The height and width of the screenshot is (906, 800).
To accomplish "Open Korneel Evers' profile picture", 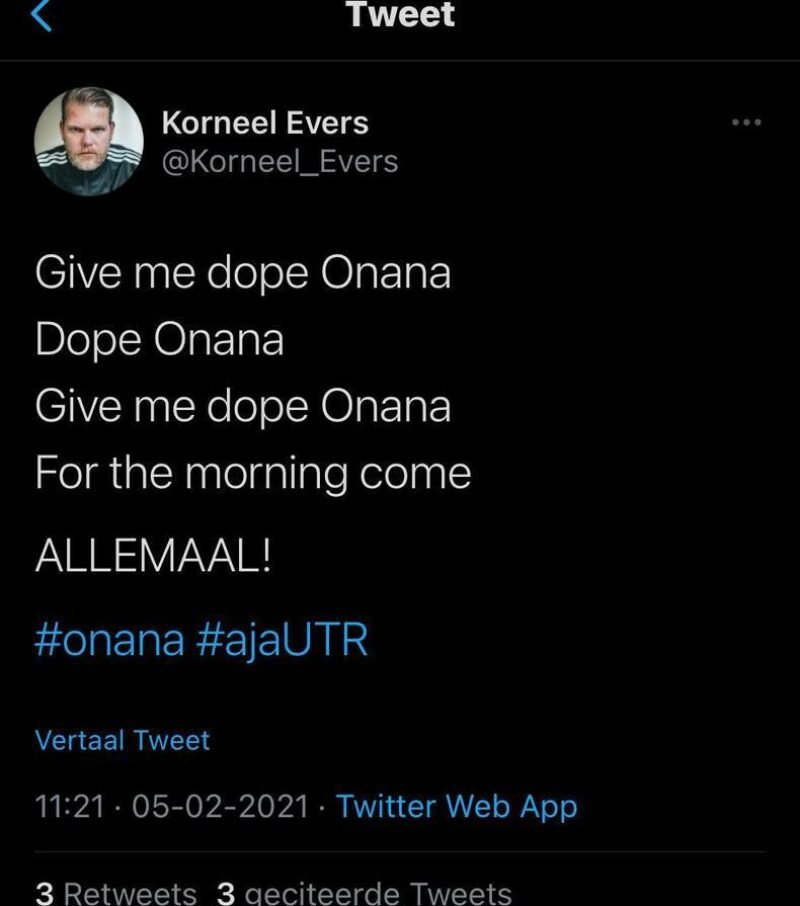I will point(88,141).
